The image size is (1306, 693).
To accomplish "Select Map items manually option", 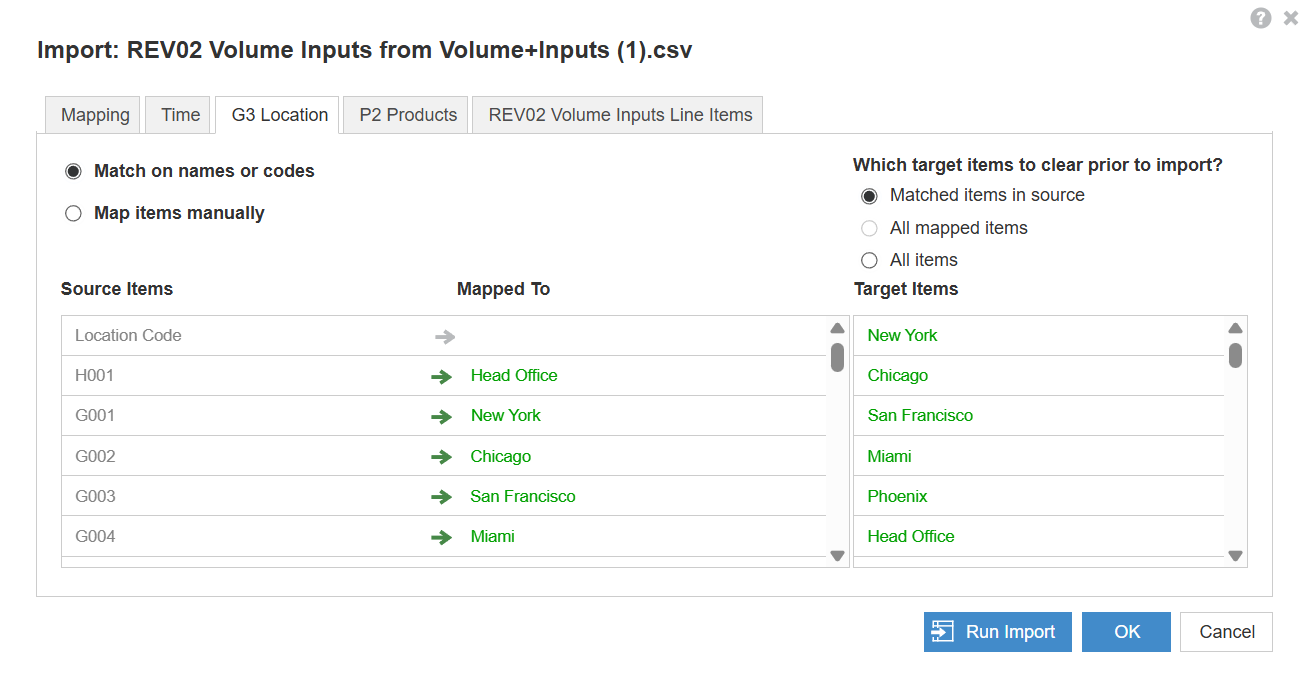I will coord(73,213).
